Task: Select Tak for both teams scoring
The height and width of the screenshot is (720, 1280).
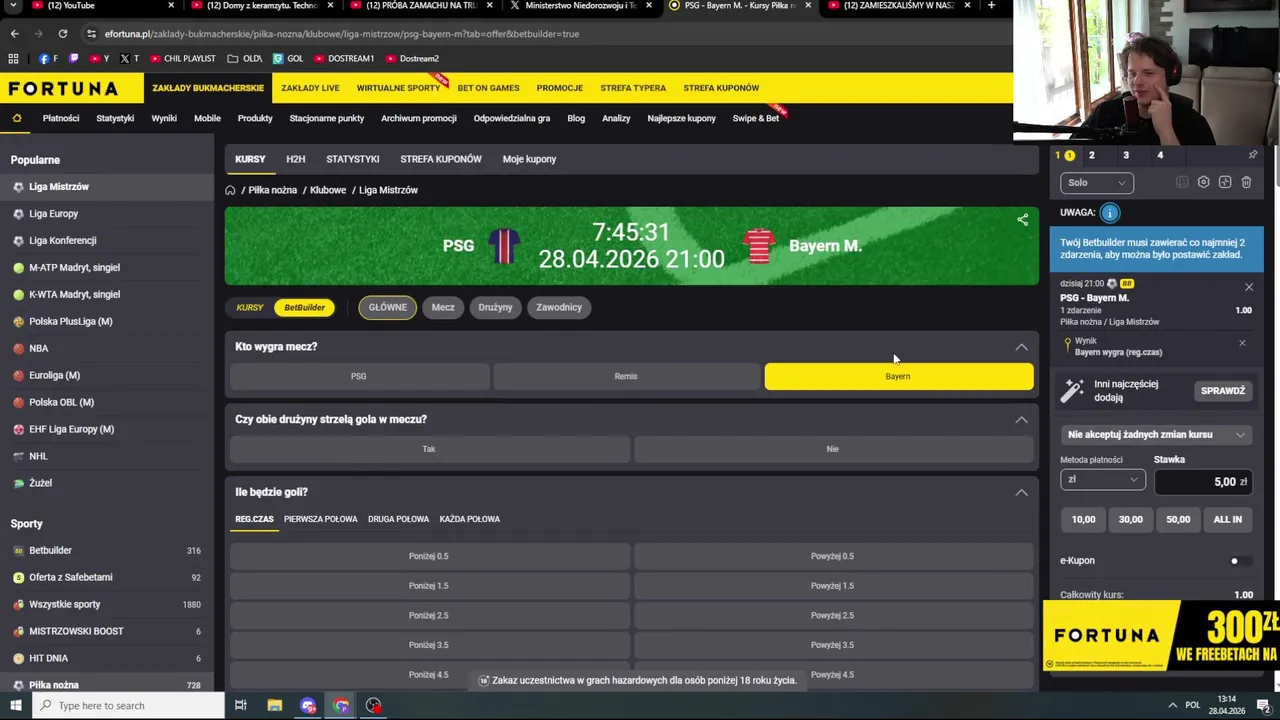Action: (x=429, y=449)
